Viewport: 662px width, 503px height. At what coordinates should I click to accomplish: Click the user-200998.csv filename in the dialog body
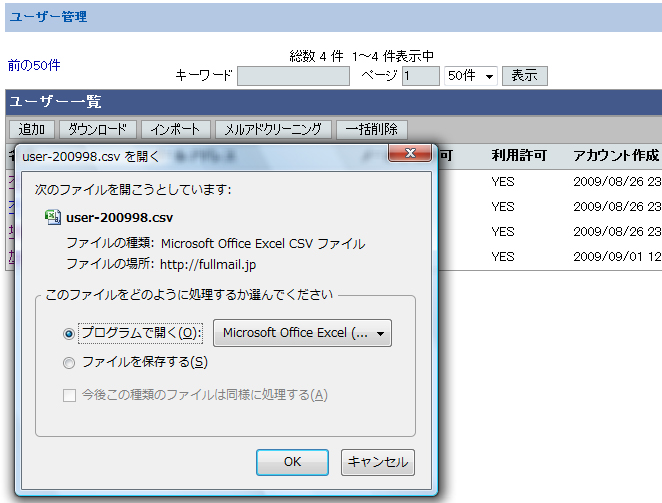pyautogui.click(x=119, y=218)
